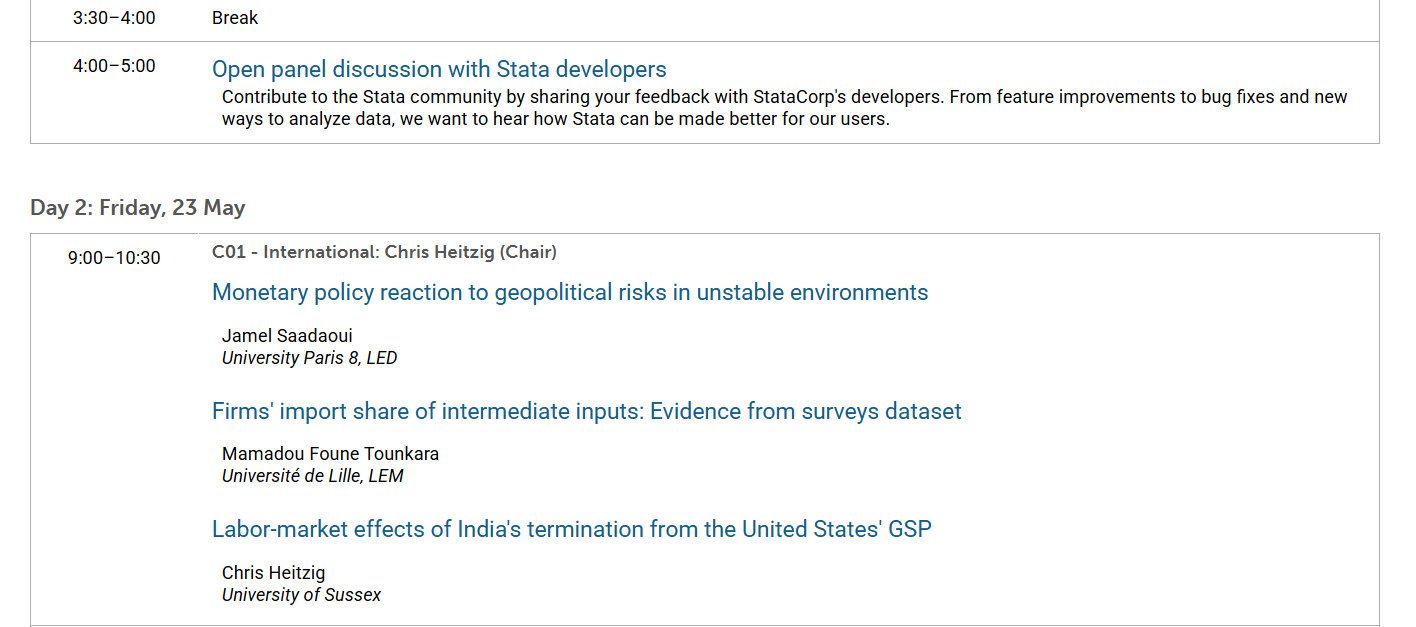Click 'ways to analyze data' in the description
This screenshot has height=627, width=1416.
coord(304,119)
